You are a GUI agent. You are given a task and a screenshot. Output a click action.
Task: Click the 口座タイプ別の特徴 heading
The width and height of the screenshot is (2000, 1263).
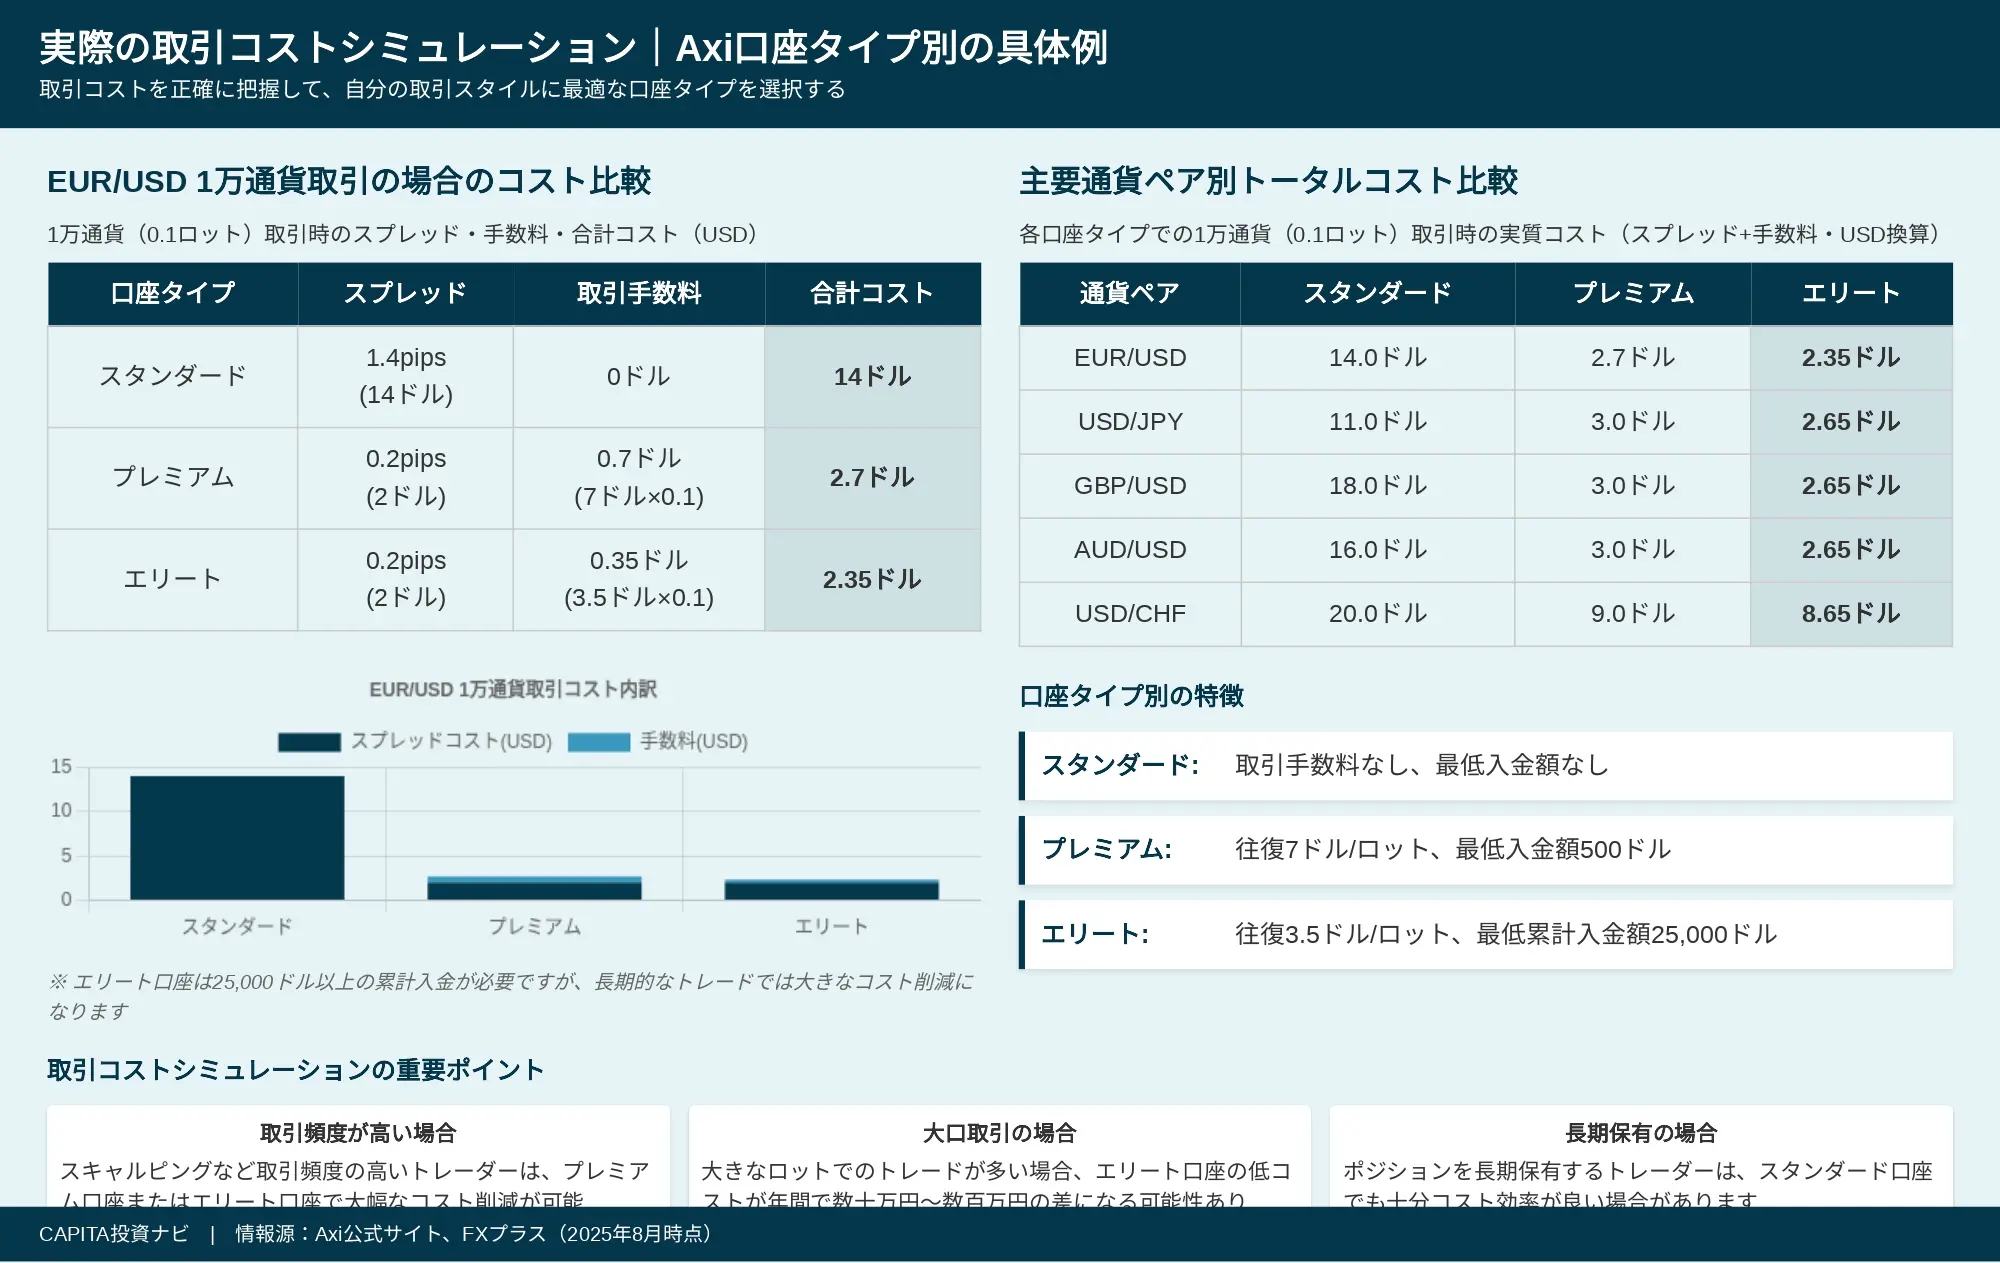point(1131,696)
